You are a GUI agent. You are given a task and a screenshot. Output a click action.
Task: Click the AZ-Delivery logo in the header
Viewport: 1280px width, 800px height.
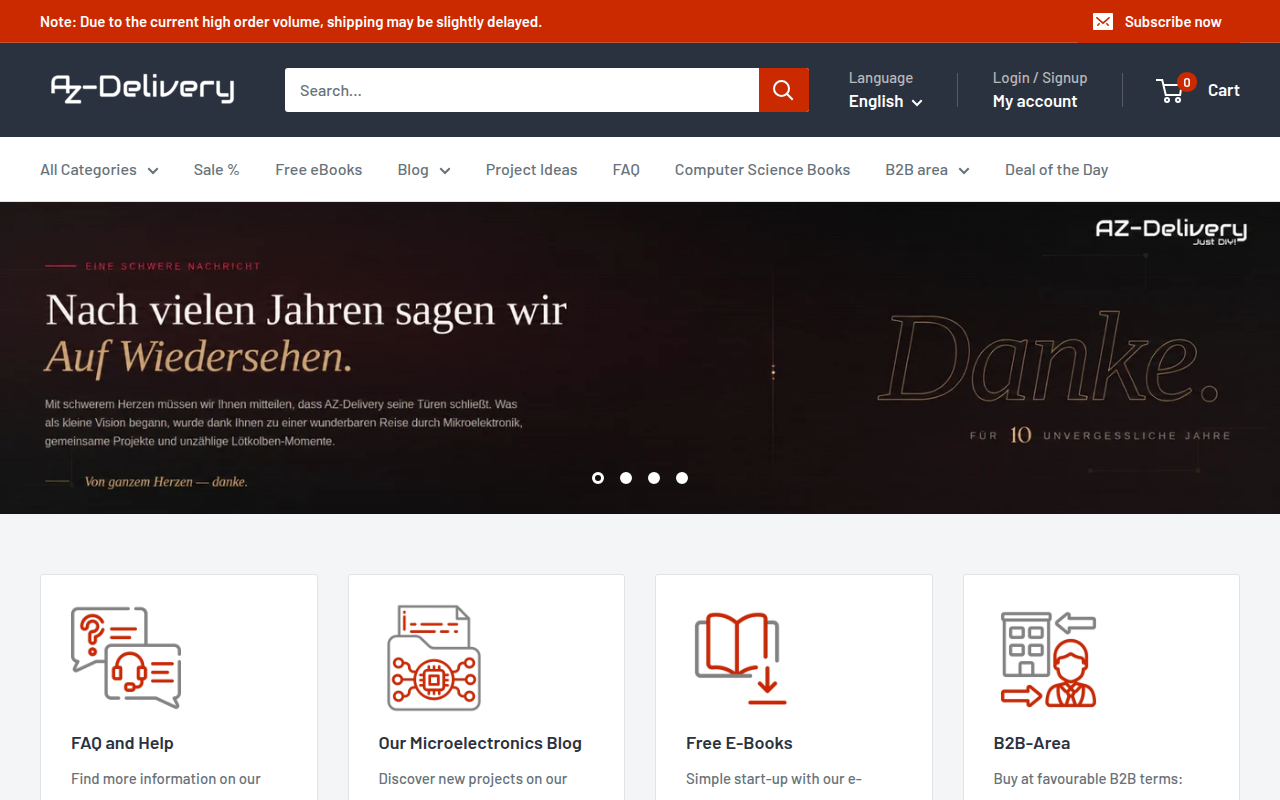pyautogui.click(x=142, y=88)
